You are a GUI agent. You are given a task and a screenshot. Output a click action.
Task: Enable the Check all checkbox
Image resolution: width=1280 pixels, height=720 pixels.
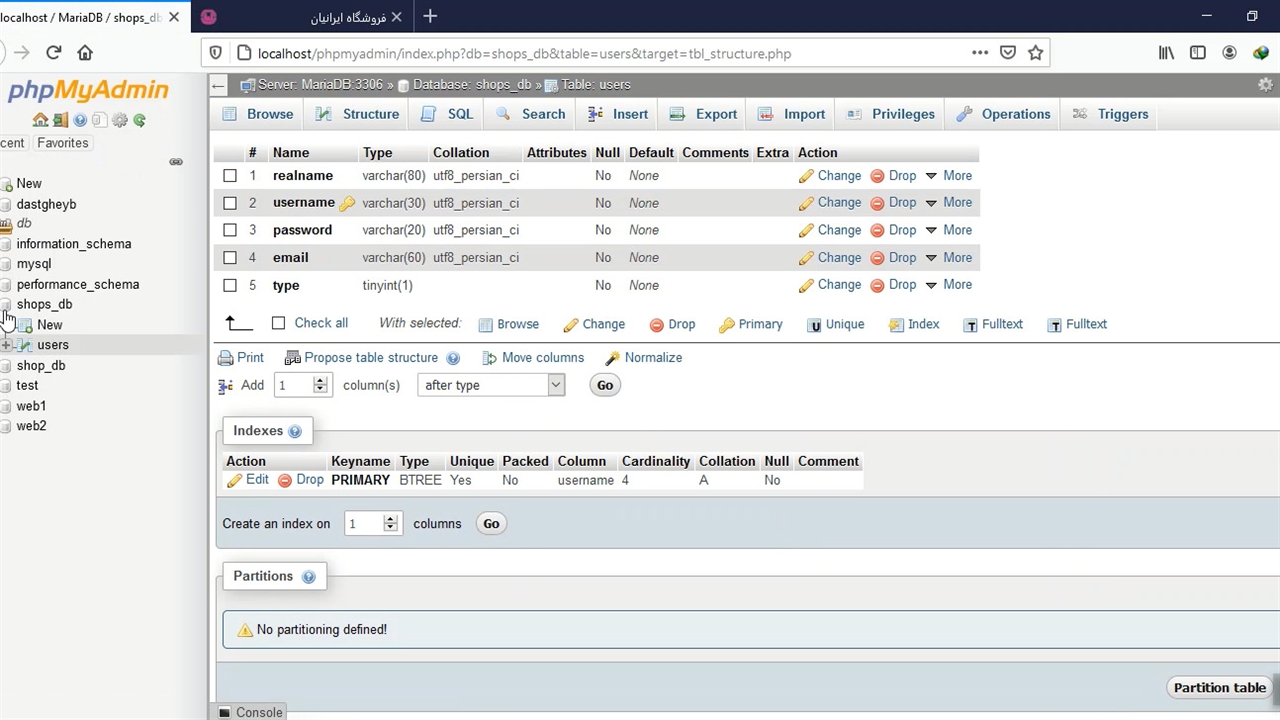click(x=279, y=323)
